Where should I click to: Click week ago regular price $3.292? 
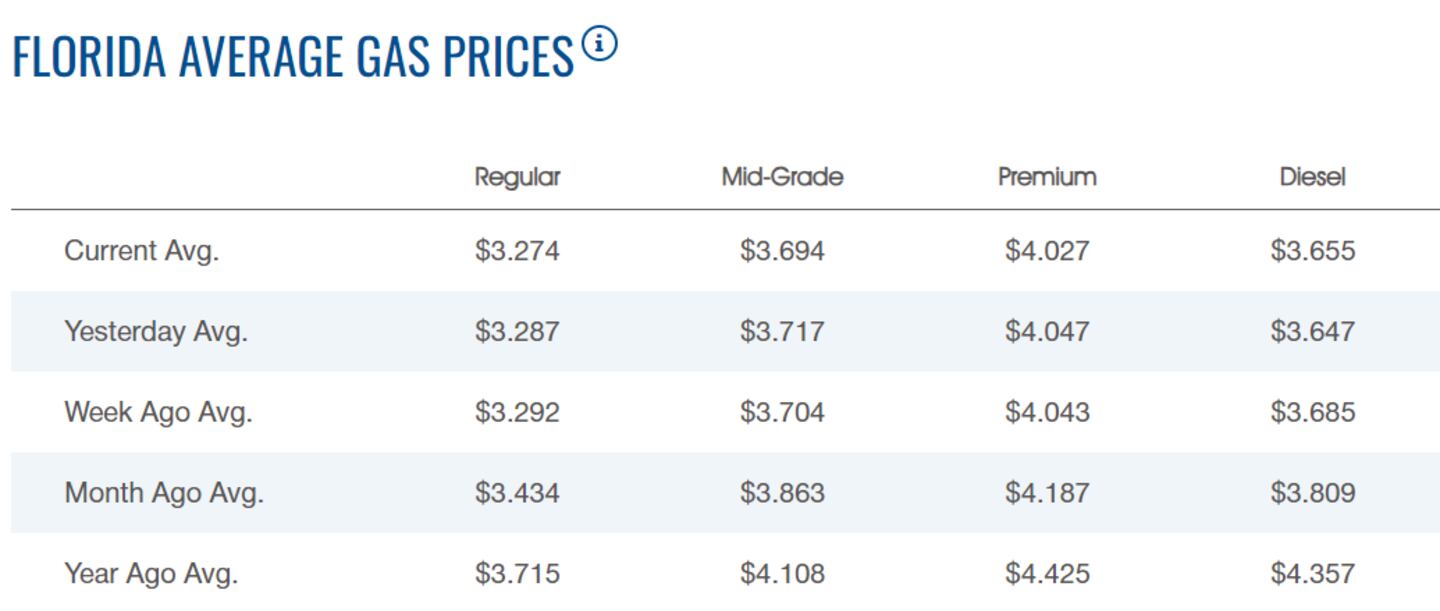pyautogui.click(x=517, y=412)
